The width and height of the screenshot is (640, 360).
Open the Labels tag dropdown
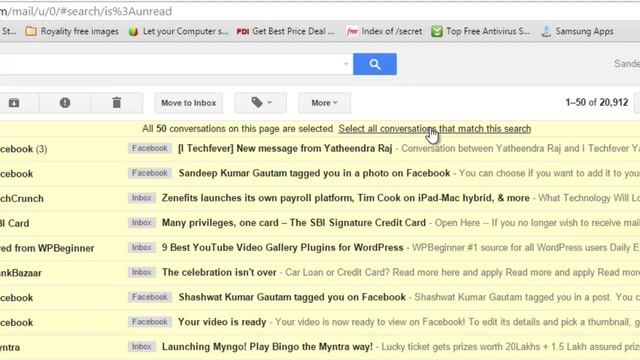[x=260, y=103]
